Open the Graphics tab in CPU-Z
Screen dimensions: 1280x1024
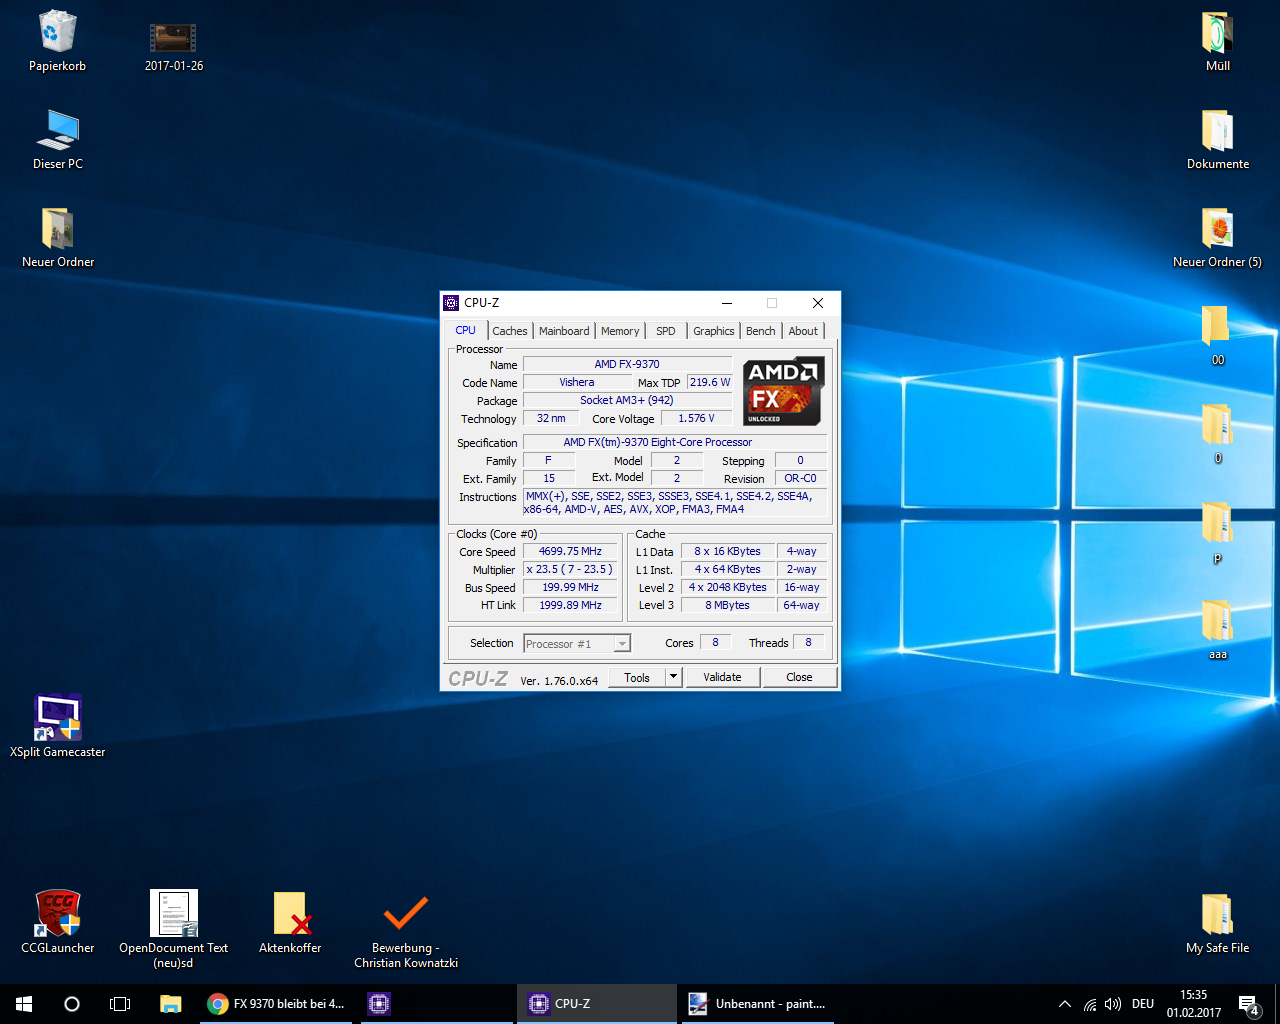713,331
